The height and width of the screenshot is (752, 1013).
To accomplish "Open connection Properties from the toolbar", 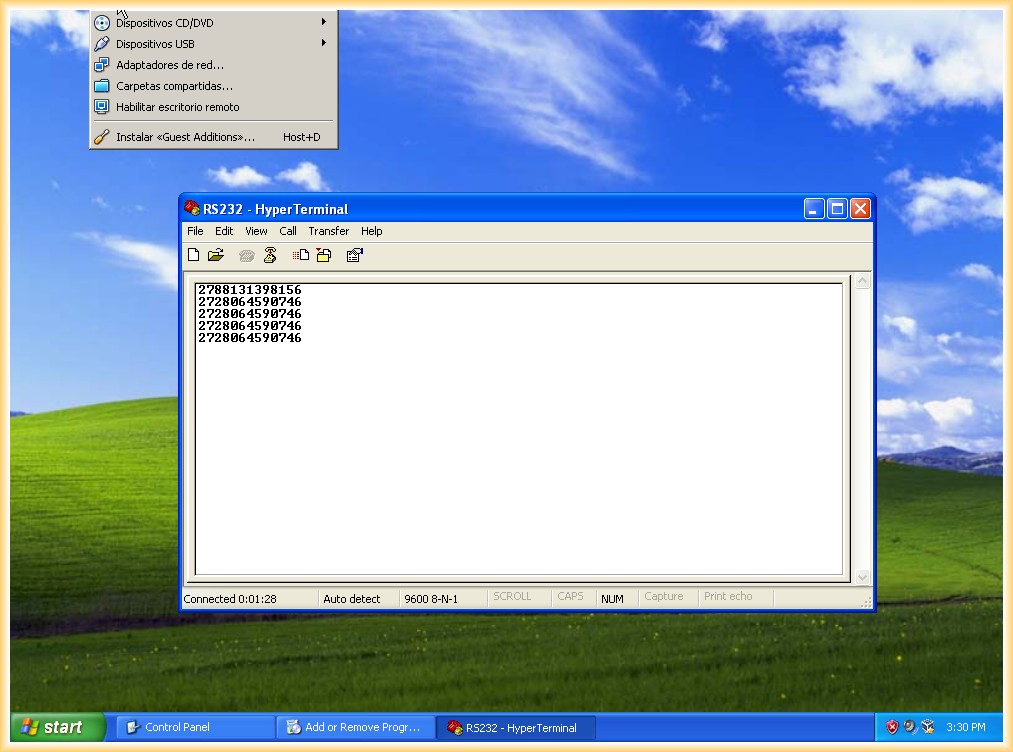I will (354, 255).
